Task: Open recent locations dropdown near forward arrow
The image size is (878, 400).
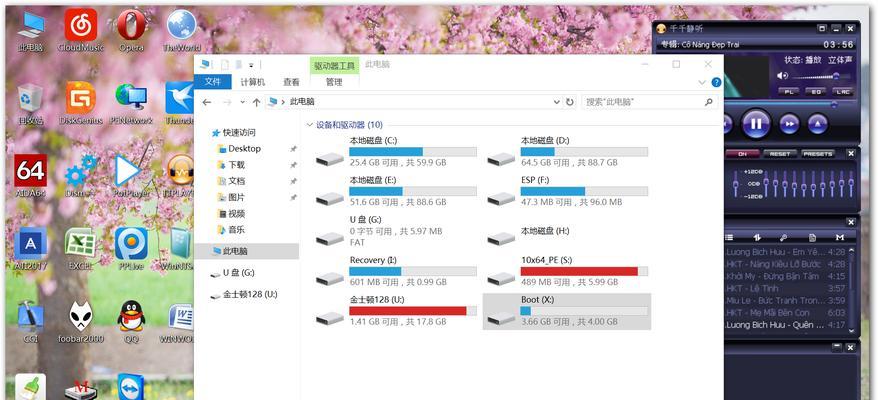Action: coord(242,102)
